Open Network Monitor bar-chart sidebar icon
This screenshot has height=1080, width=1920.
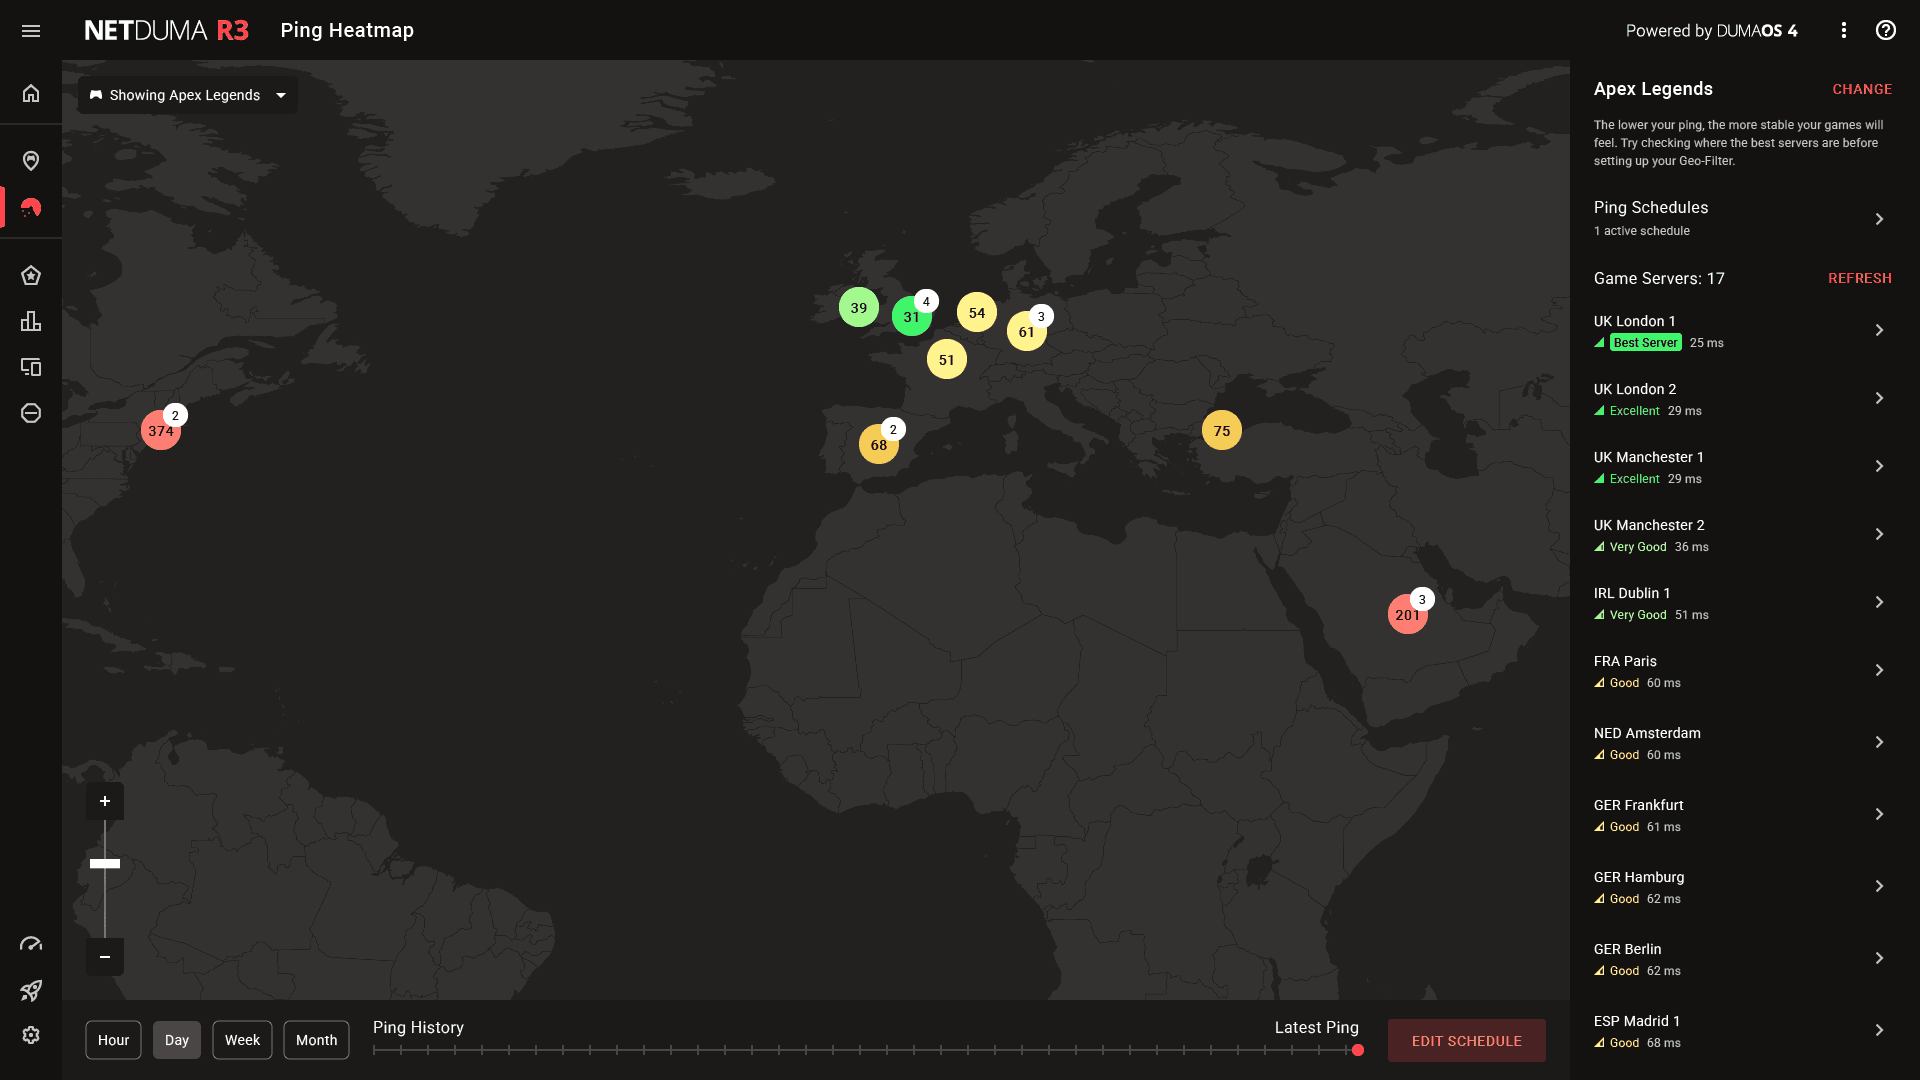[x=31, y=321]
